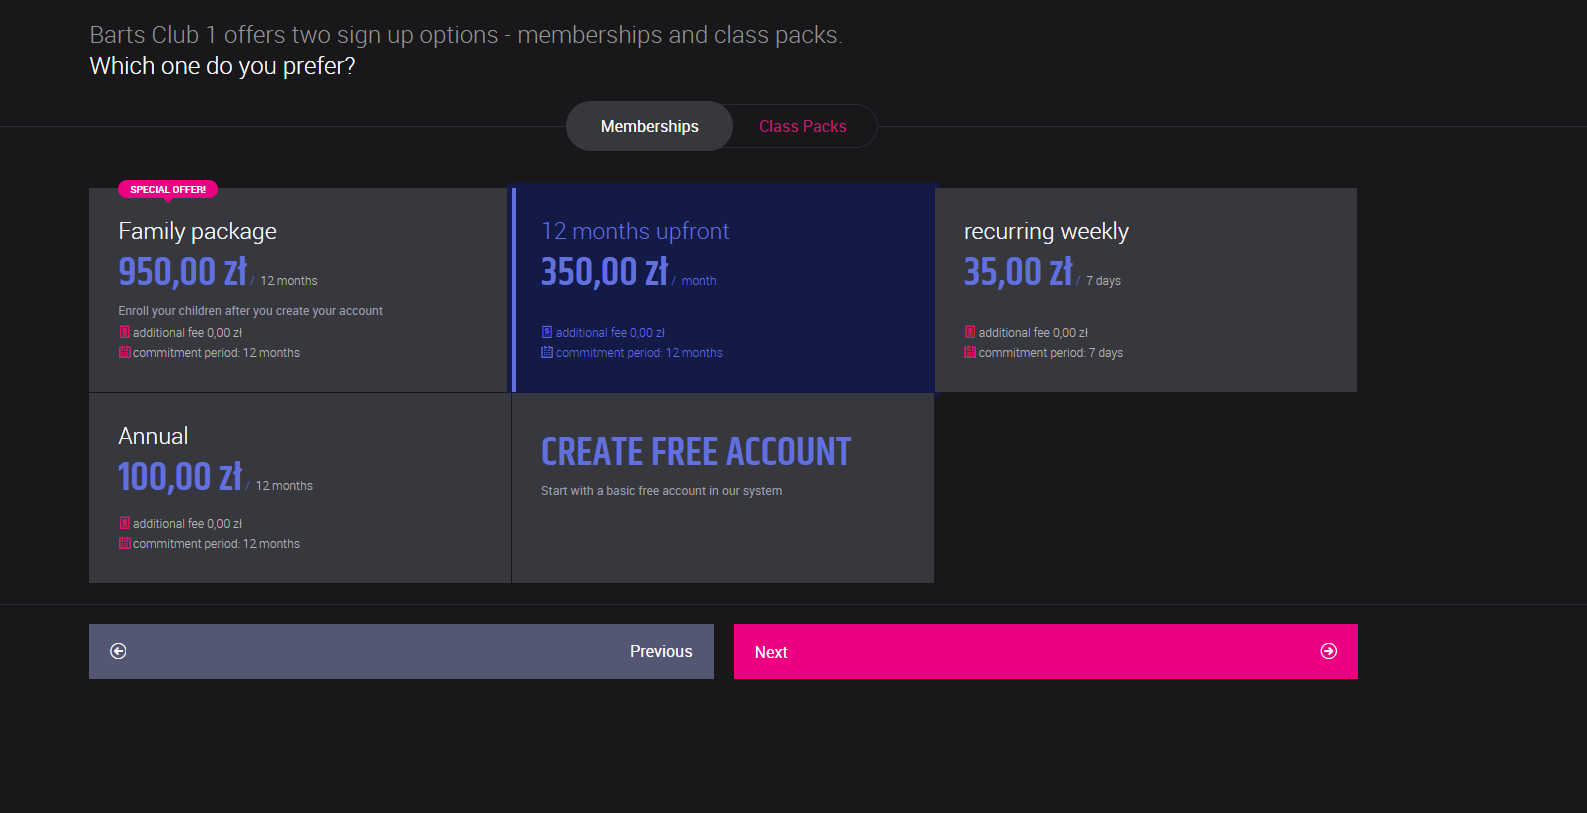Switch to the Memberships tab
The image size is (1587, 813).
coord(649,127)
